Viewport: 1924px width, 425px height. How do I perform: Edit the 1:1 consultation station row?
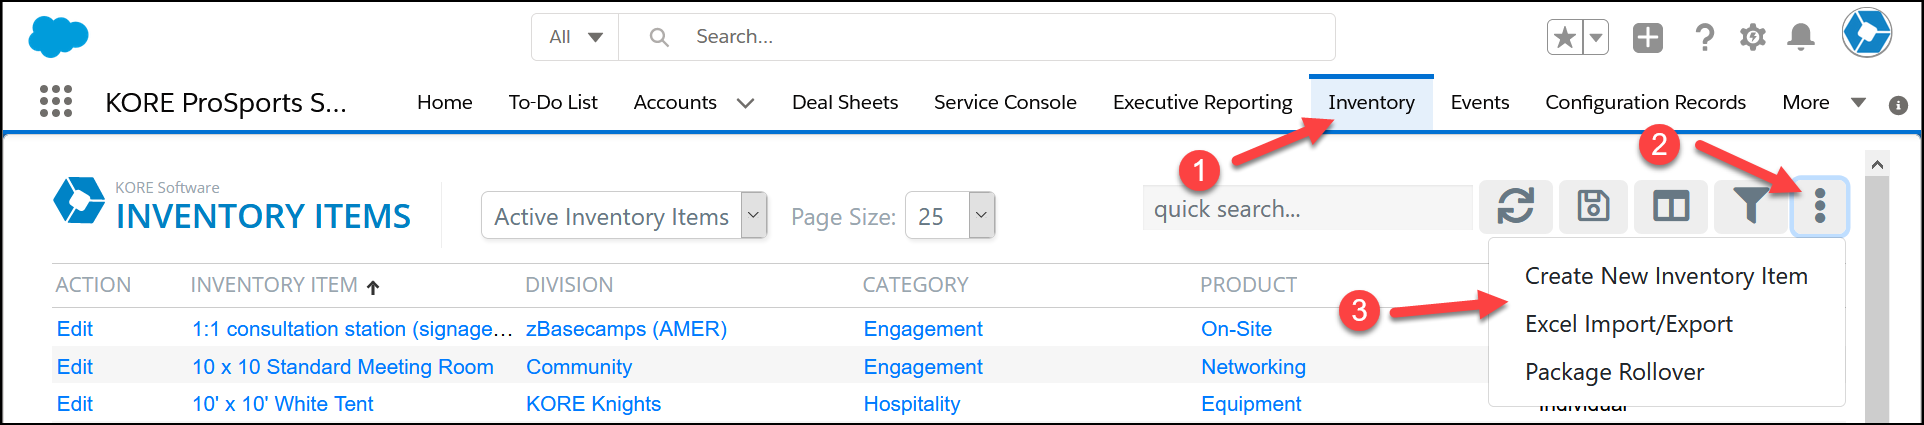click(75, 329)
